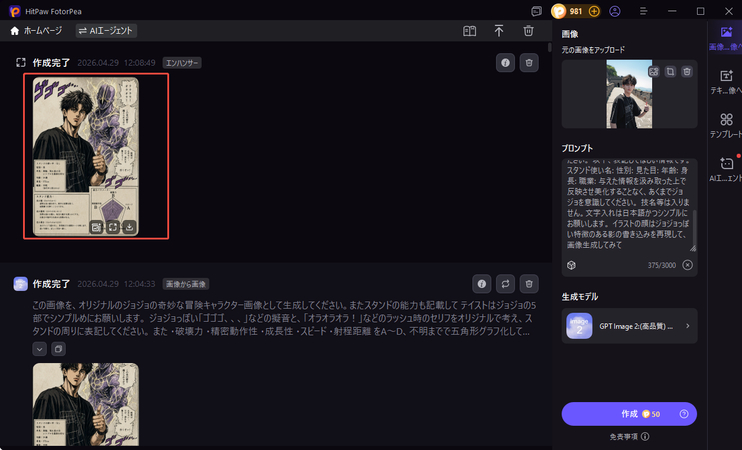Open the tutorial book icon in the toolbar
This screenshot has height=450, width=742.
point(469,31)
